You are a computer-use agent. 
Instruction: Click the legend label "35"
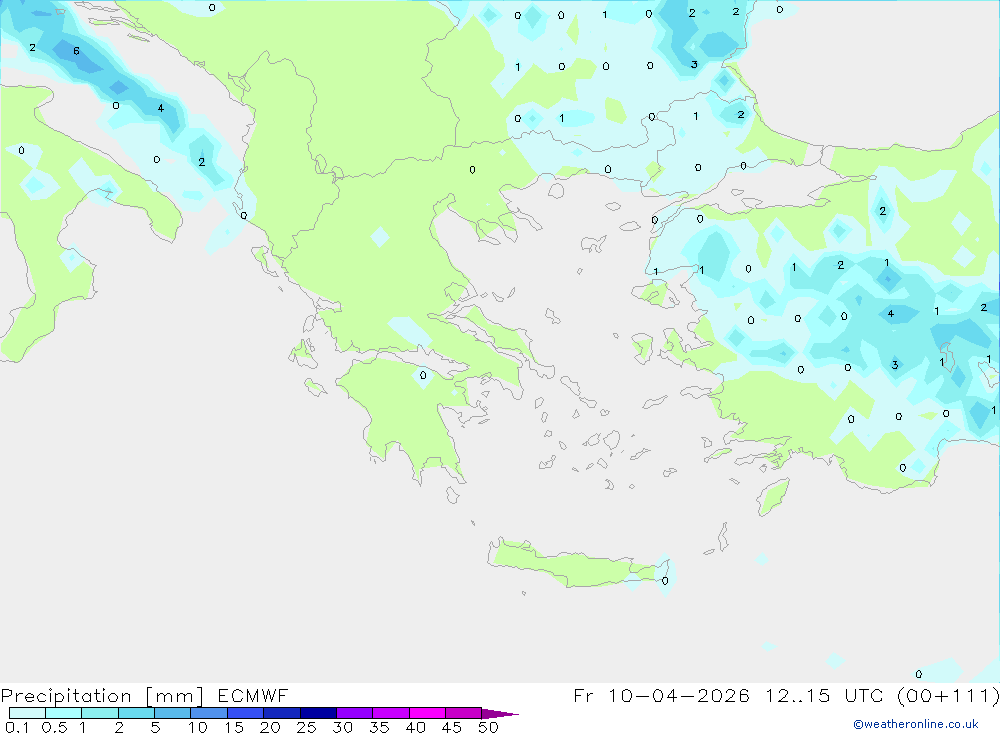pyautogui.click(x=379, y=727)
